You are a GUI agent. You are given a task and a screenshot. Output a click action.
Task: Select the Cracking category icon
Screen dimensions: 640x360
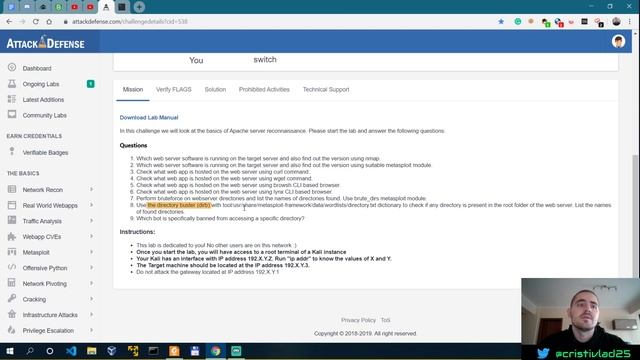click(12, 298)
